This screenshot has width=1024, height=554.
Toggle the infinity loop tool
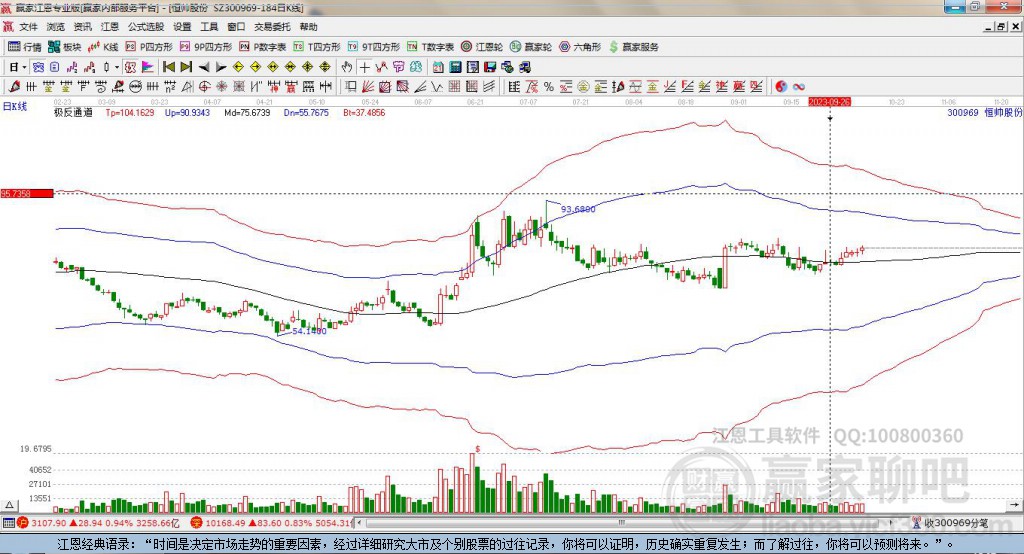[798, 86]
